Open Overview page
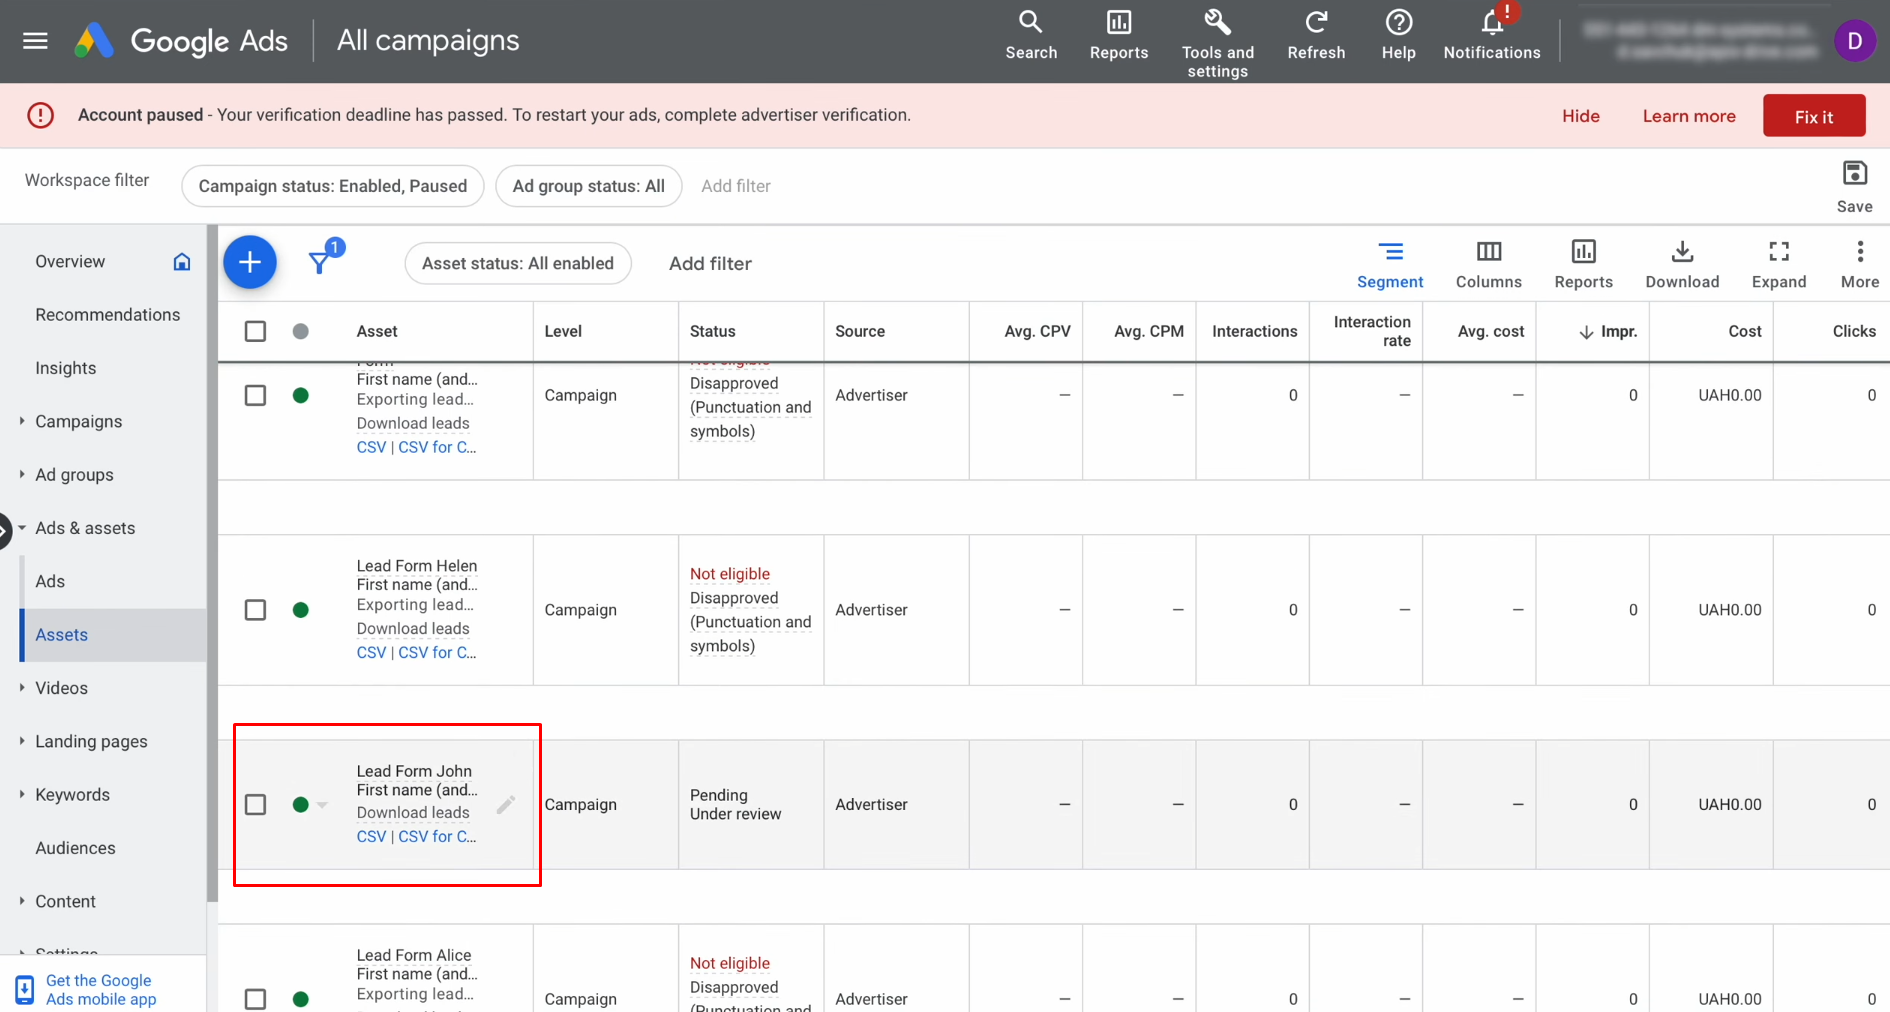Viewport: 1890px width, 1012px height. tap(70, 262)
